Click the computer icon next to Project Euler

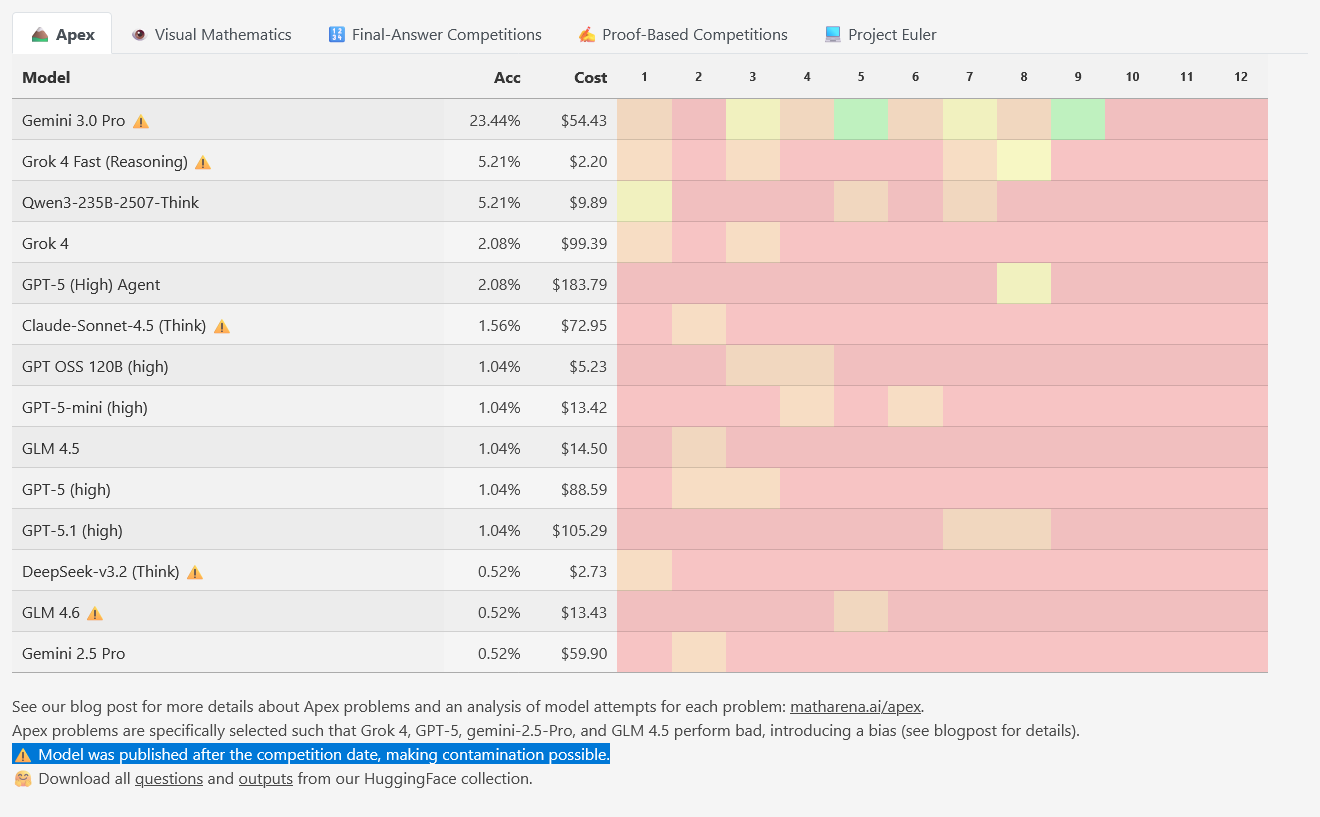[x=830, y=33]
